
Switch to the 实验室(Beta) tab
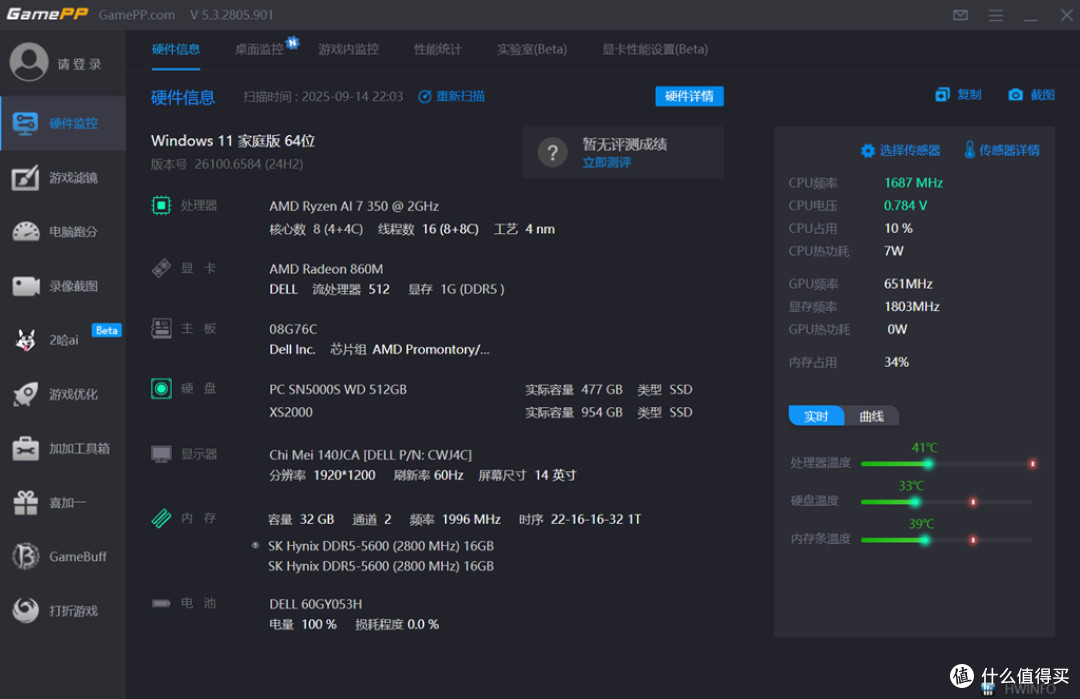tap(532, 50)
